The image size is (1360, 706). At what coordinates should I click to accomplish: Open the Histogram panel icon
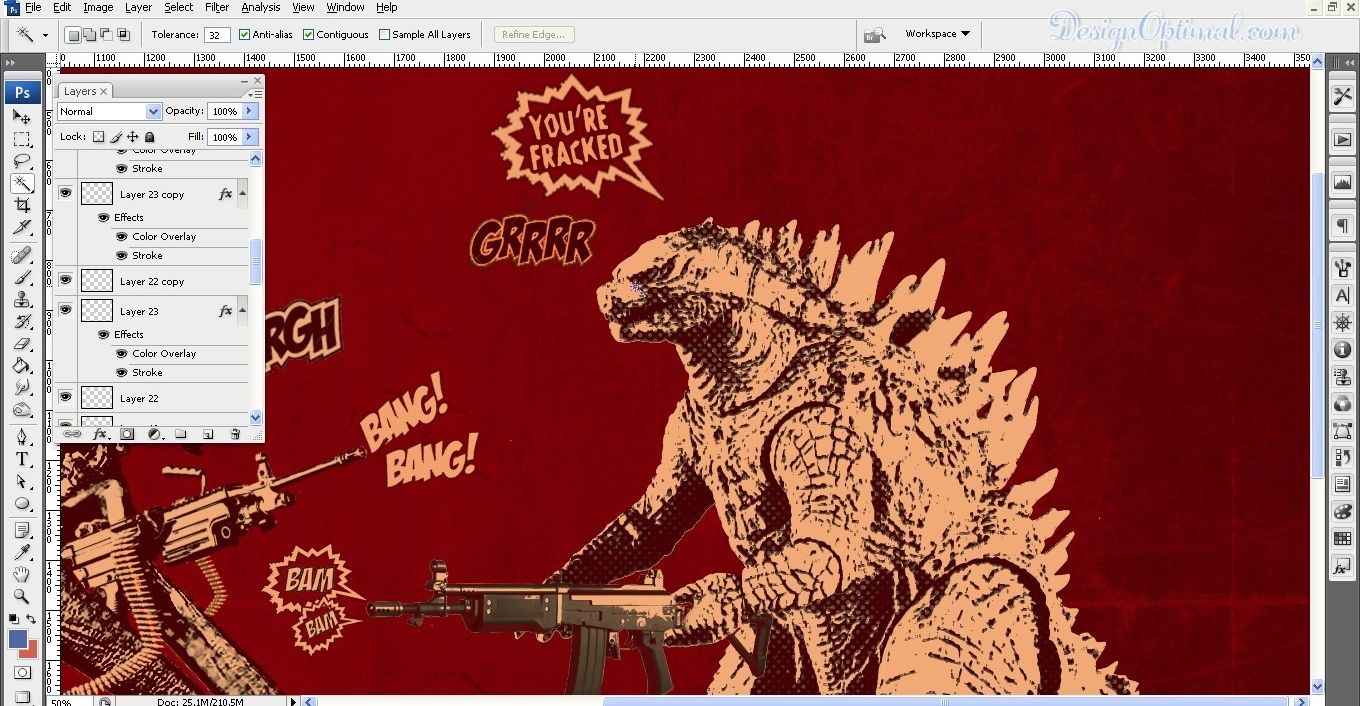point(1342,182)
